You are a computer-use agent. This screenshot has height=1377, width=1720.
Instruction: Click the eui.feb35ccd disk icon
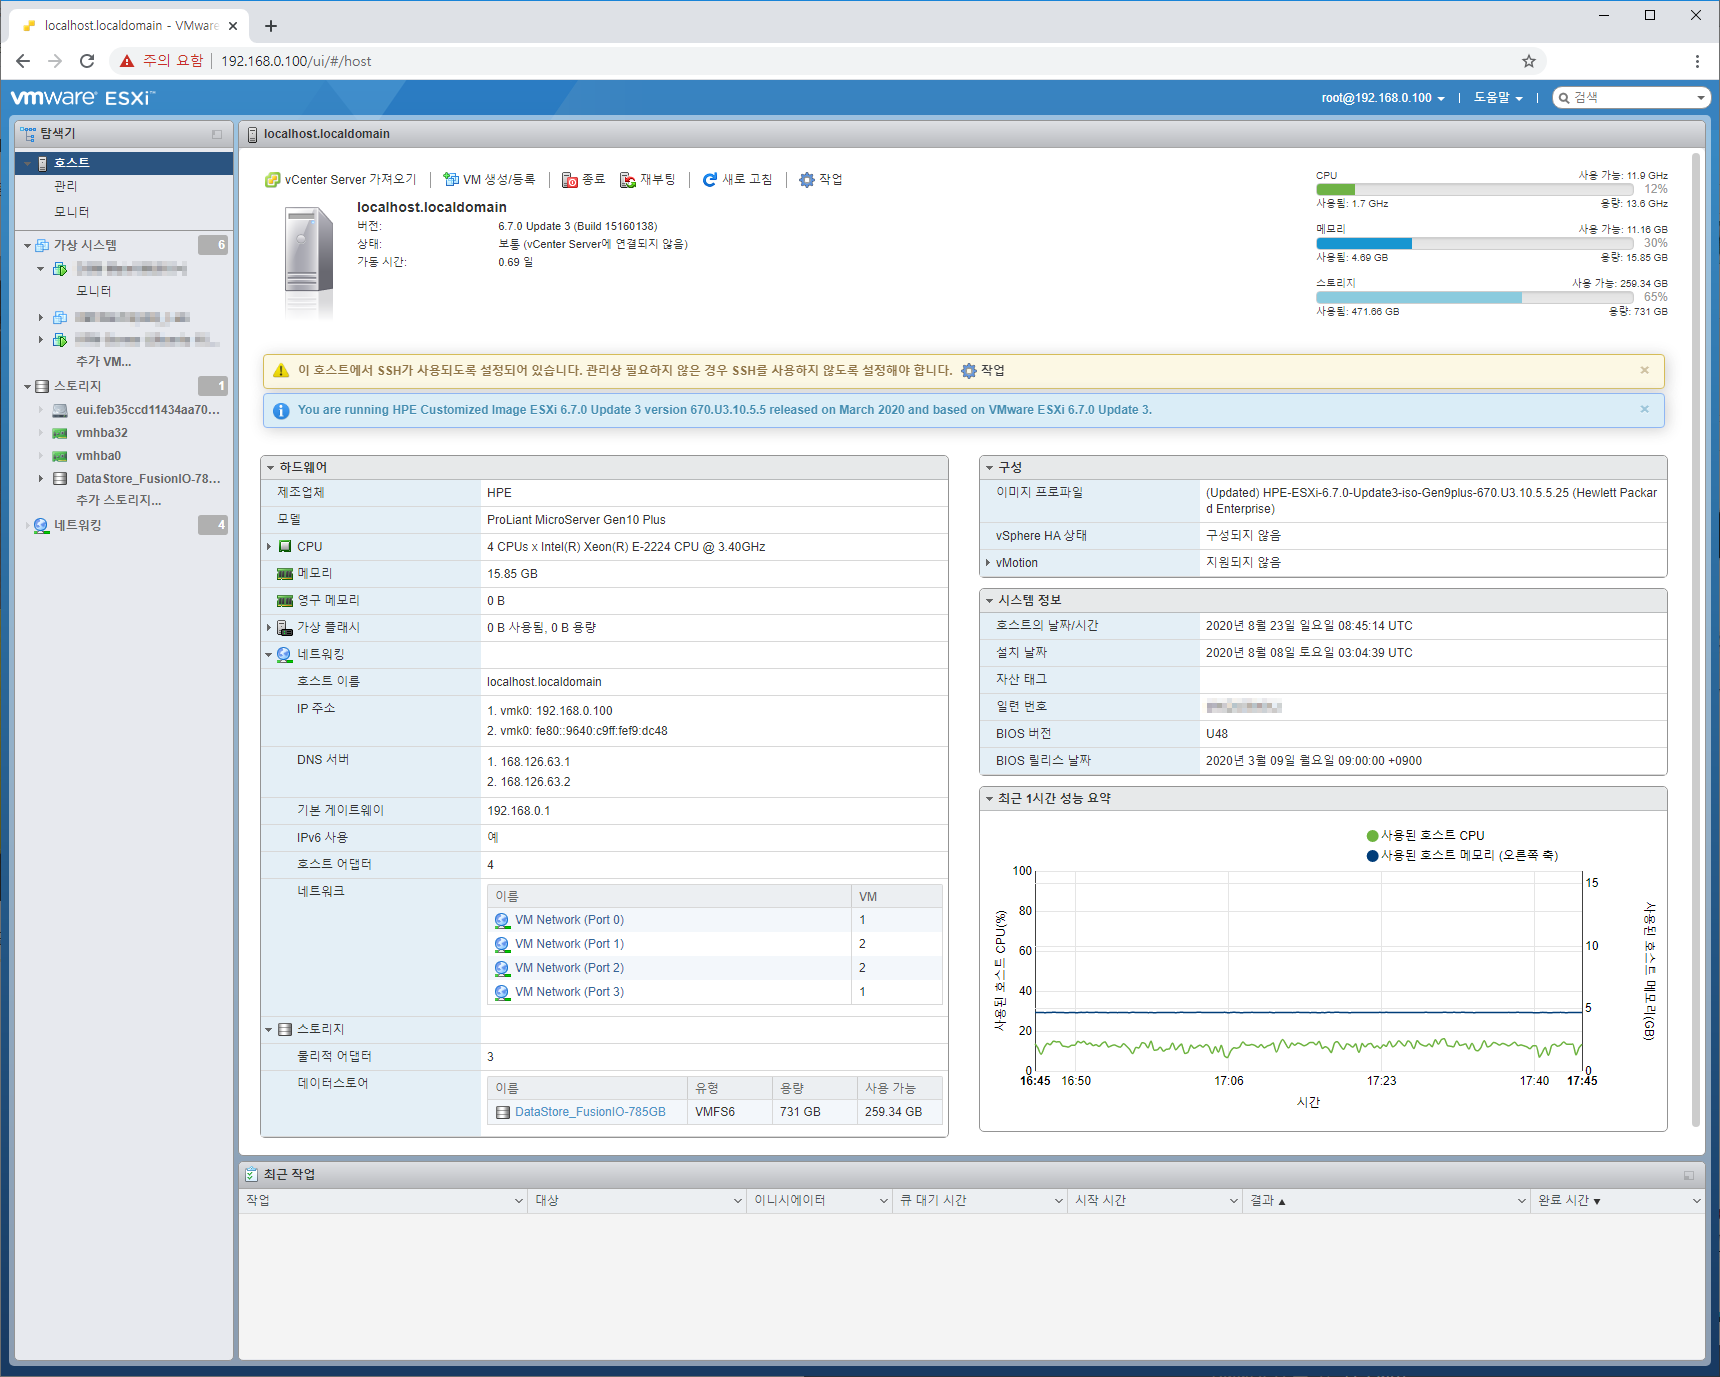click(60, 410)
